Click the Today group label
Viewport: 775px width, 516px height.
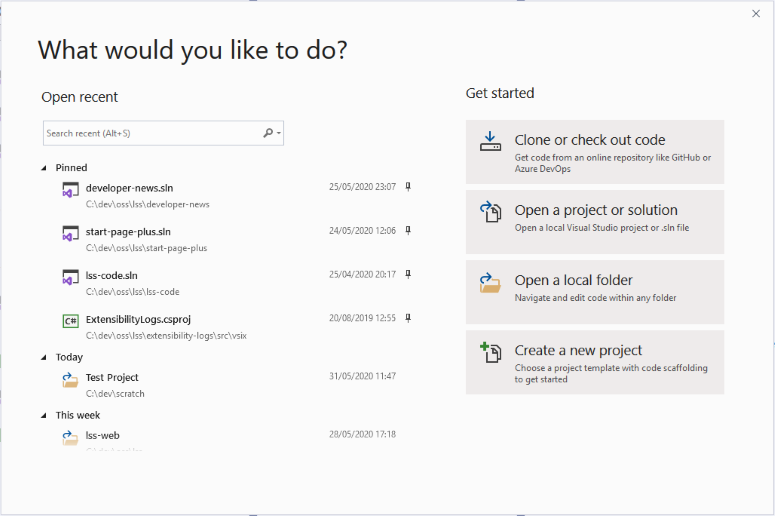[x=69, y=357]
